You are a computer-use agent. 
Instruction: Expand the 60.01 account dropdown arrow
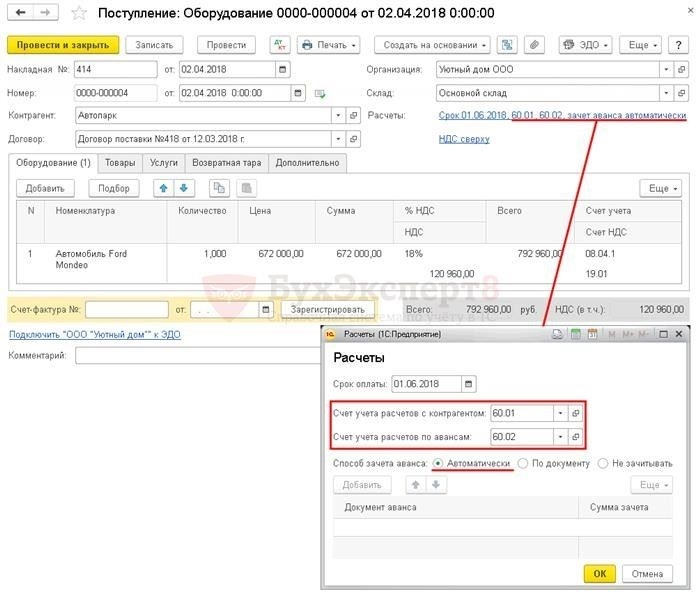tap(560, 413)
